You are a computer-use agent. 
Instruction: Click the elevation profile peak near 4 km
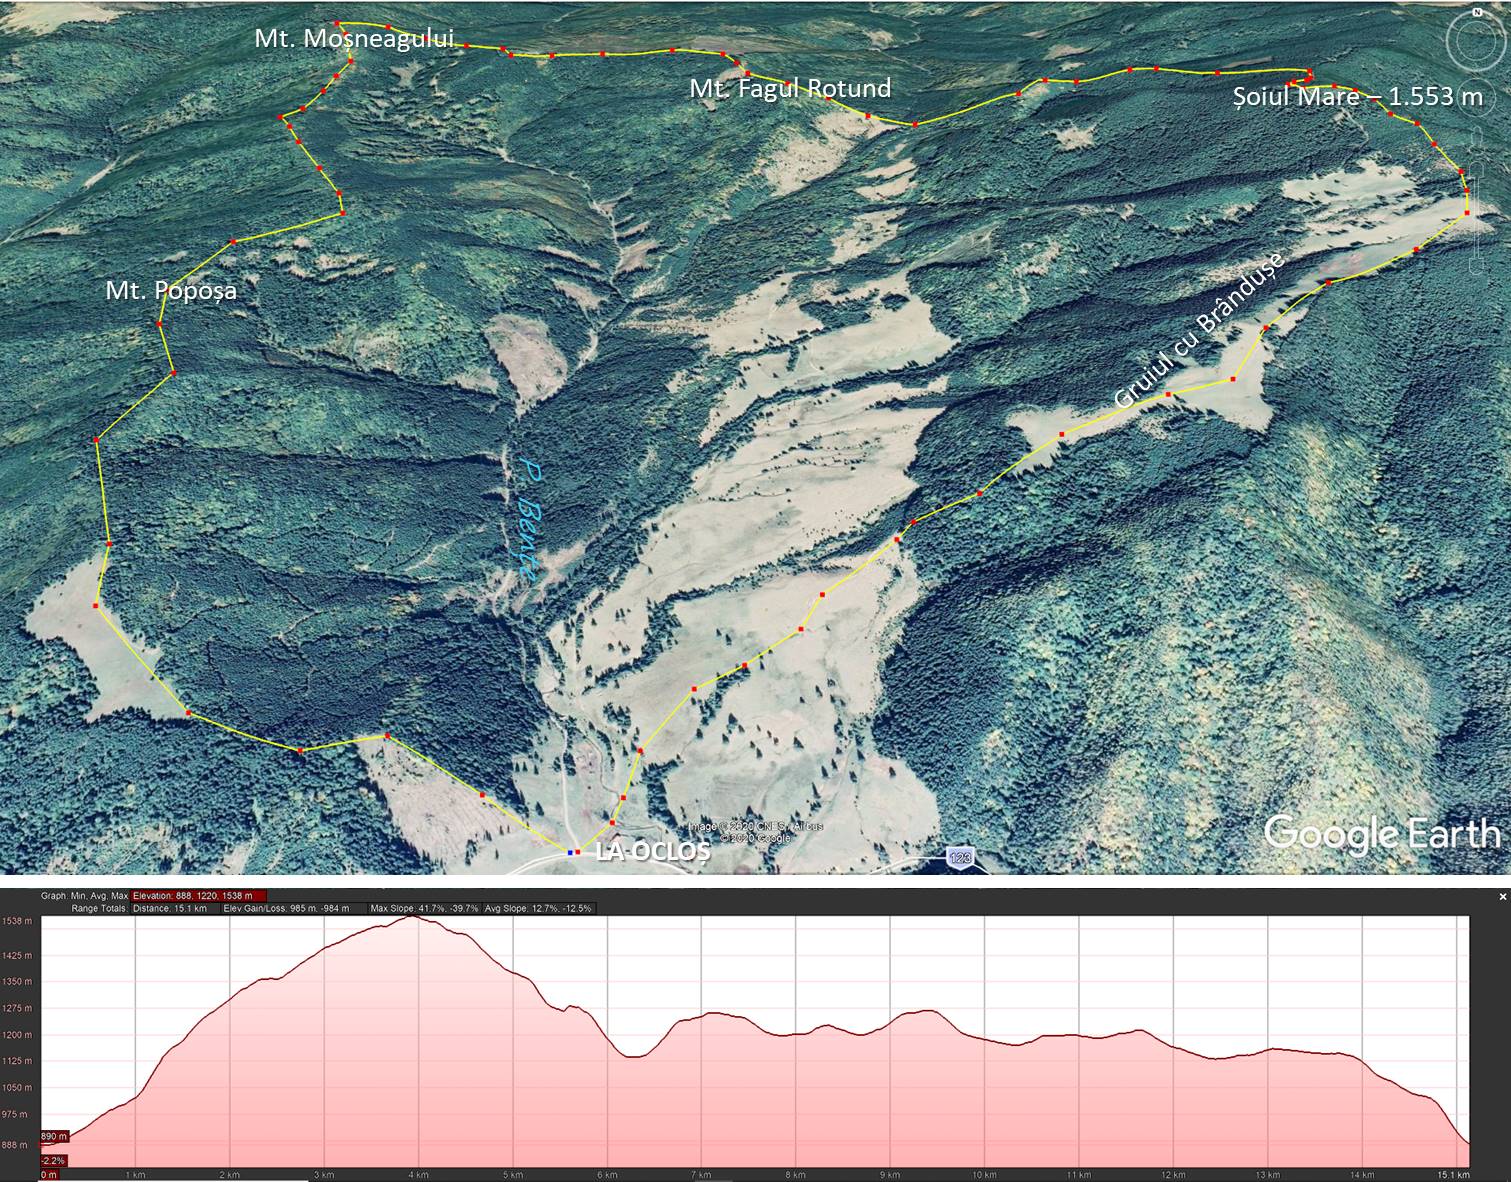(x=413, y=916)
